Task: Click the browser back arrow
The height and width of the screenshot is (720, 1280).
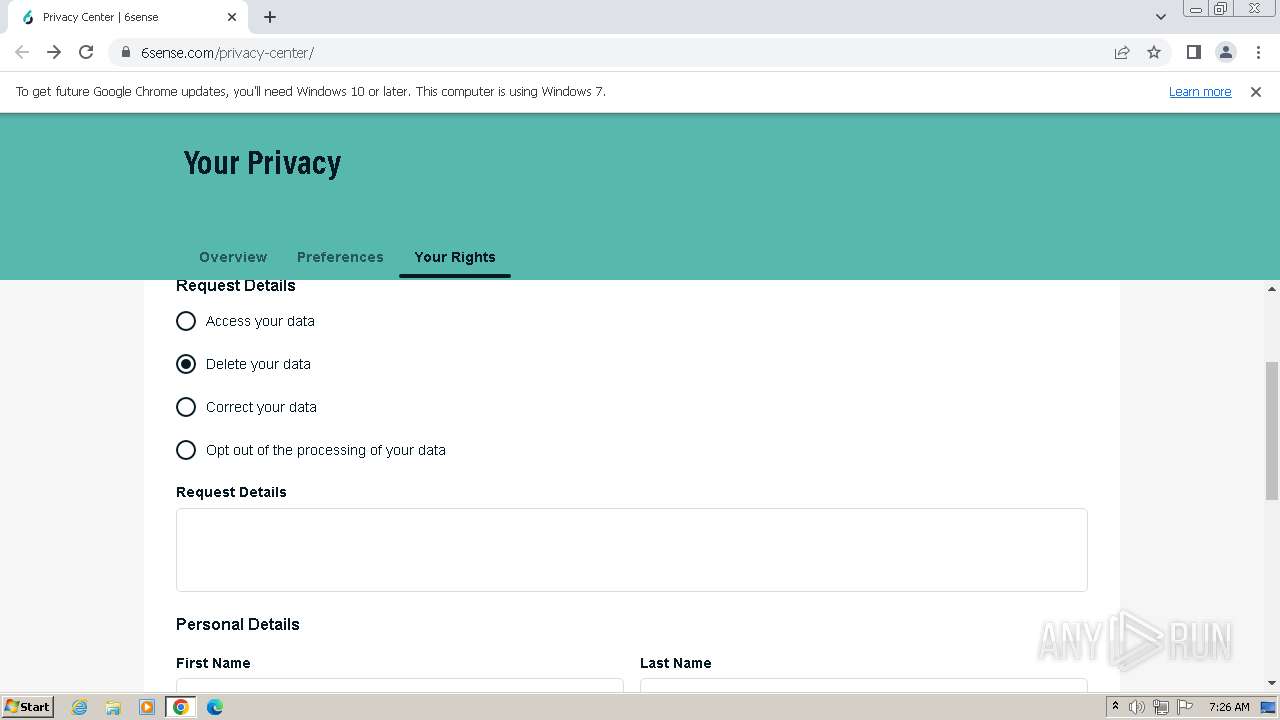Action: point(22,52)
